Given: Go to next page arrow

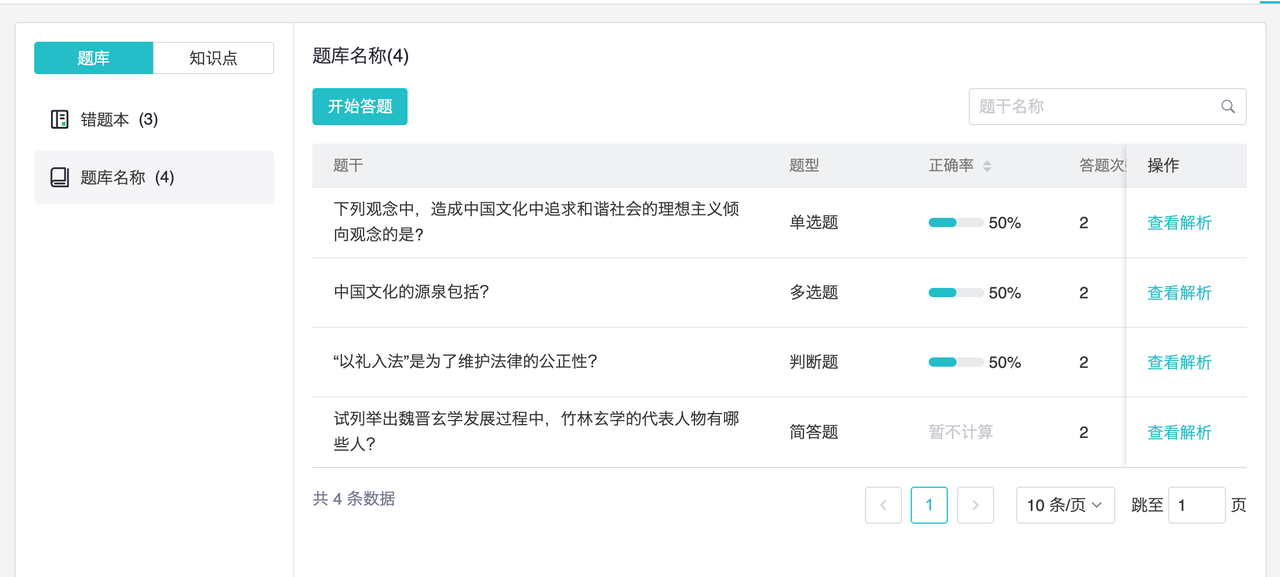Looking at the screenshot, I should (x=975, y=506).
